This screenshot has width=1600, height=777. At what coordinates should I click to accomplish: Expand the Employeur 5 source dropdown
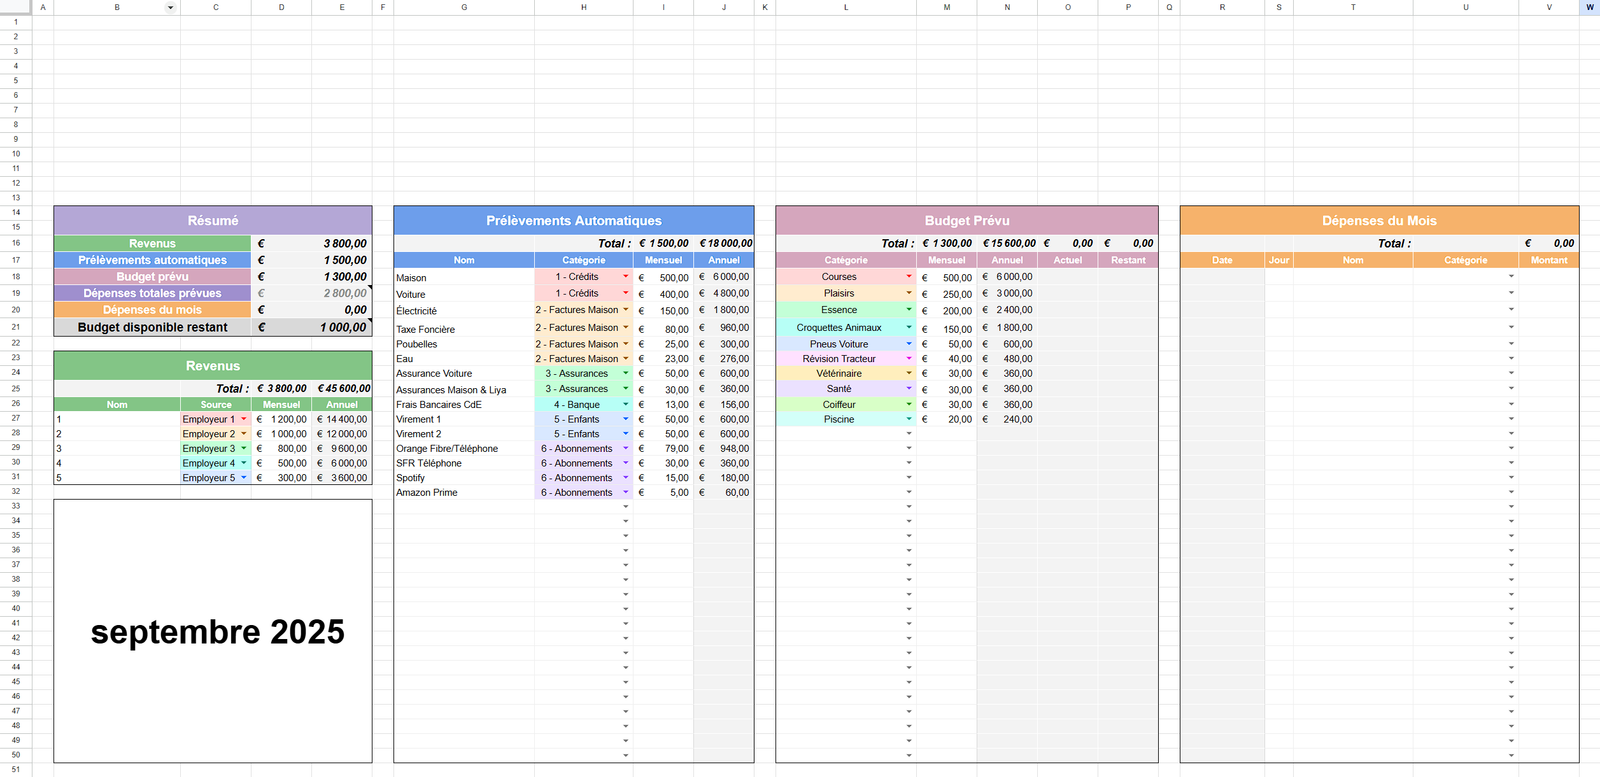tap(244, 478)
